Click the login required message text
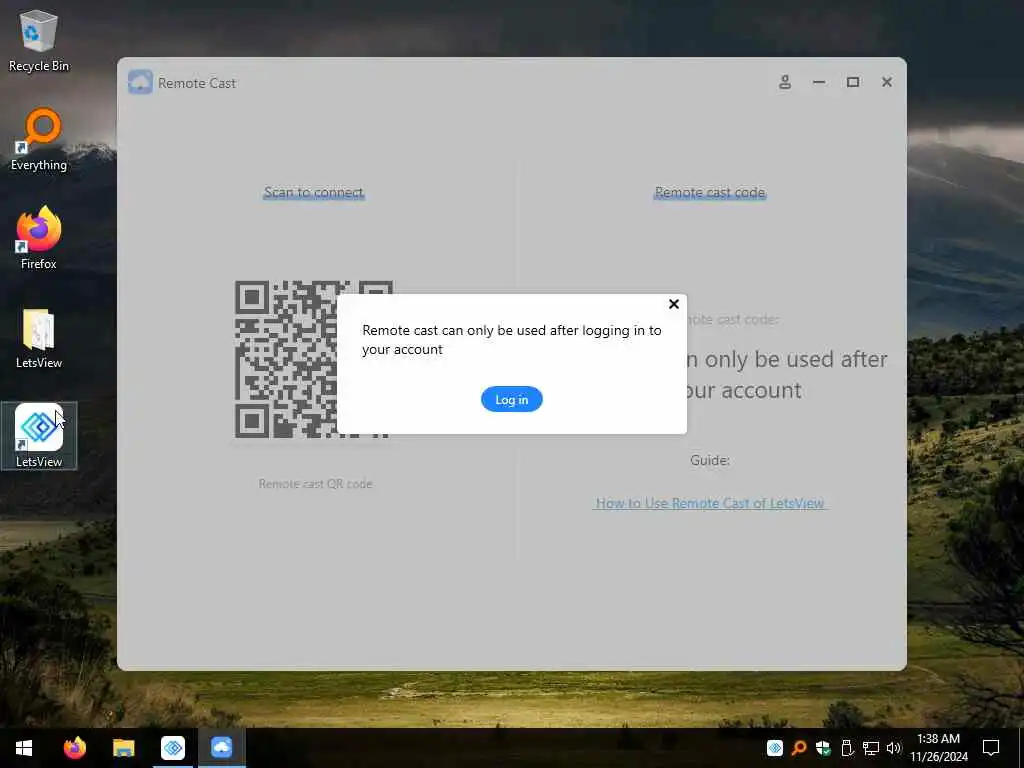The width and height of the screenshot is (1024, 768). [x=511, y=340]
